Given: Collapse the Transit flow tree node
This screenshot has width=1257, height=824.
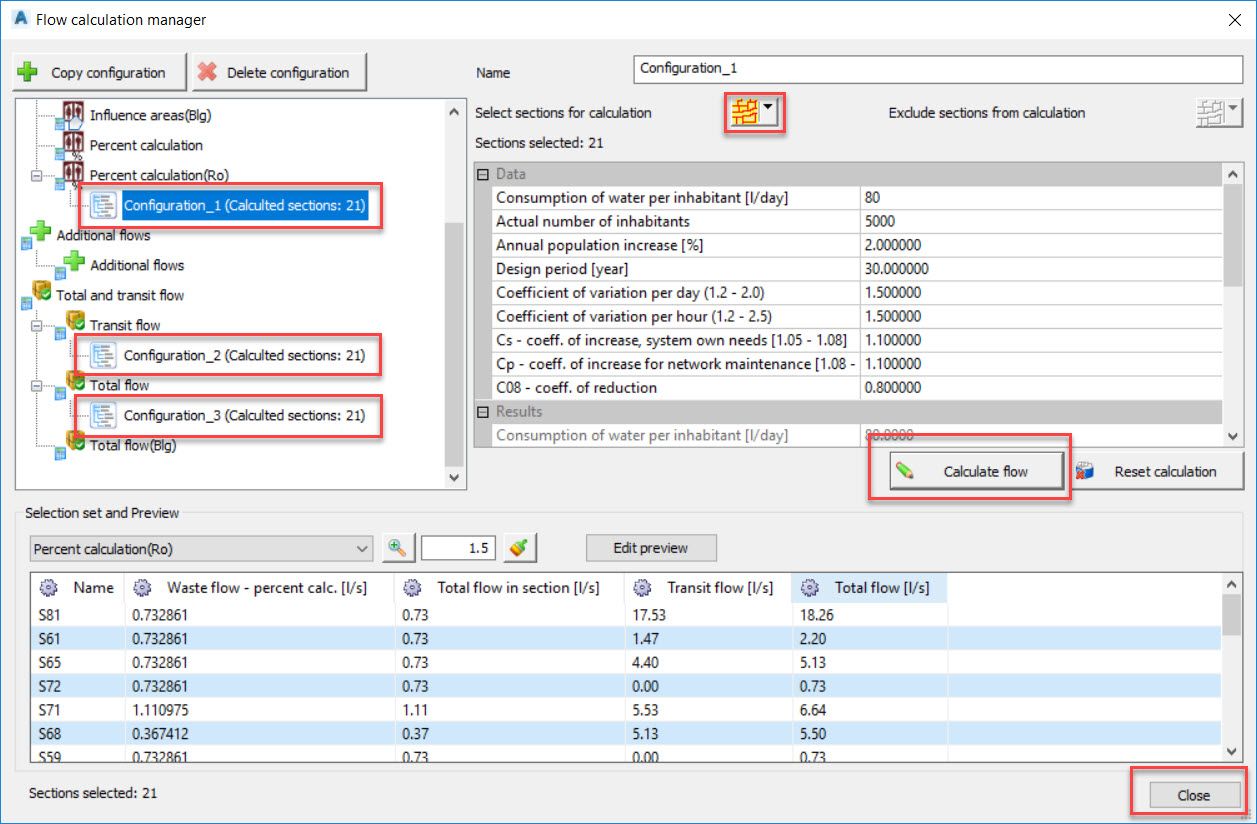Looking at the screenshot, I should 37,325.
